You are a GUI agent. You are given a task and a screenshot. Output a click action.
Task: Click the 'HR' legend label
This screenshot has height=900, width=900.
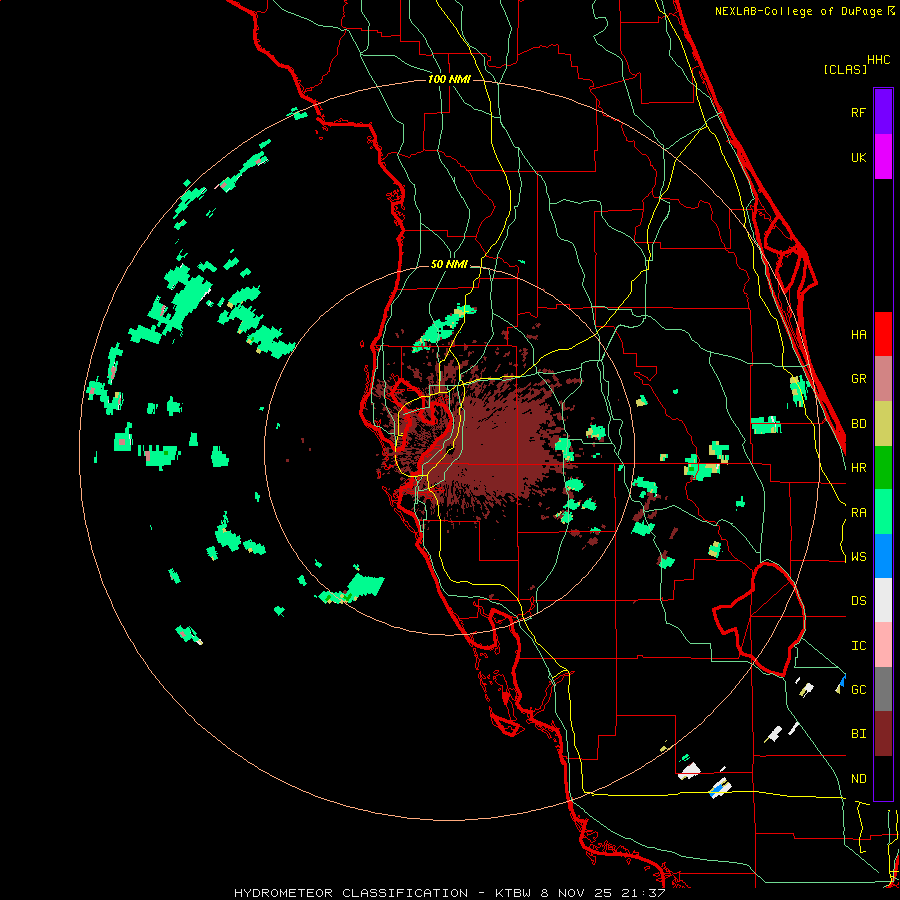(858, 468)
